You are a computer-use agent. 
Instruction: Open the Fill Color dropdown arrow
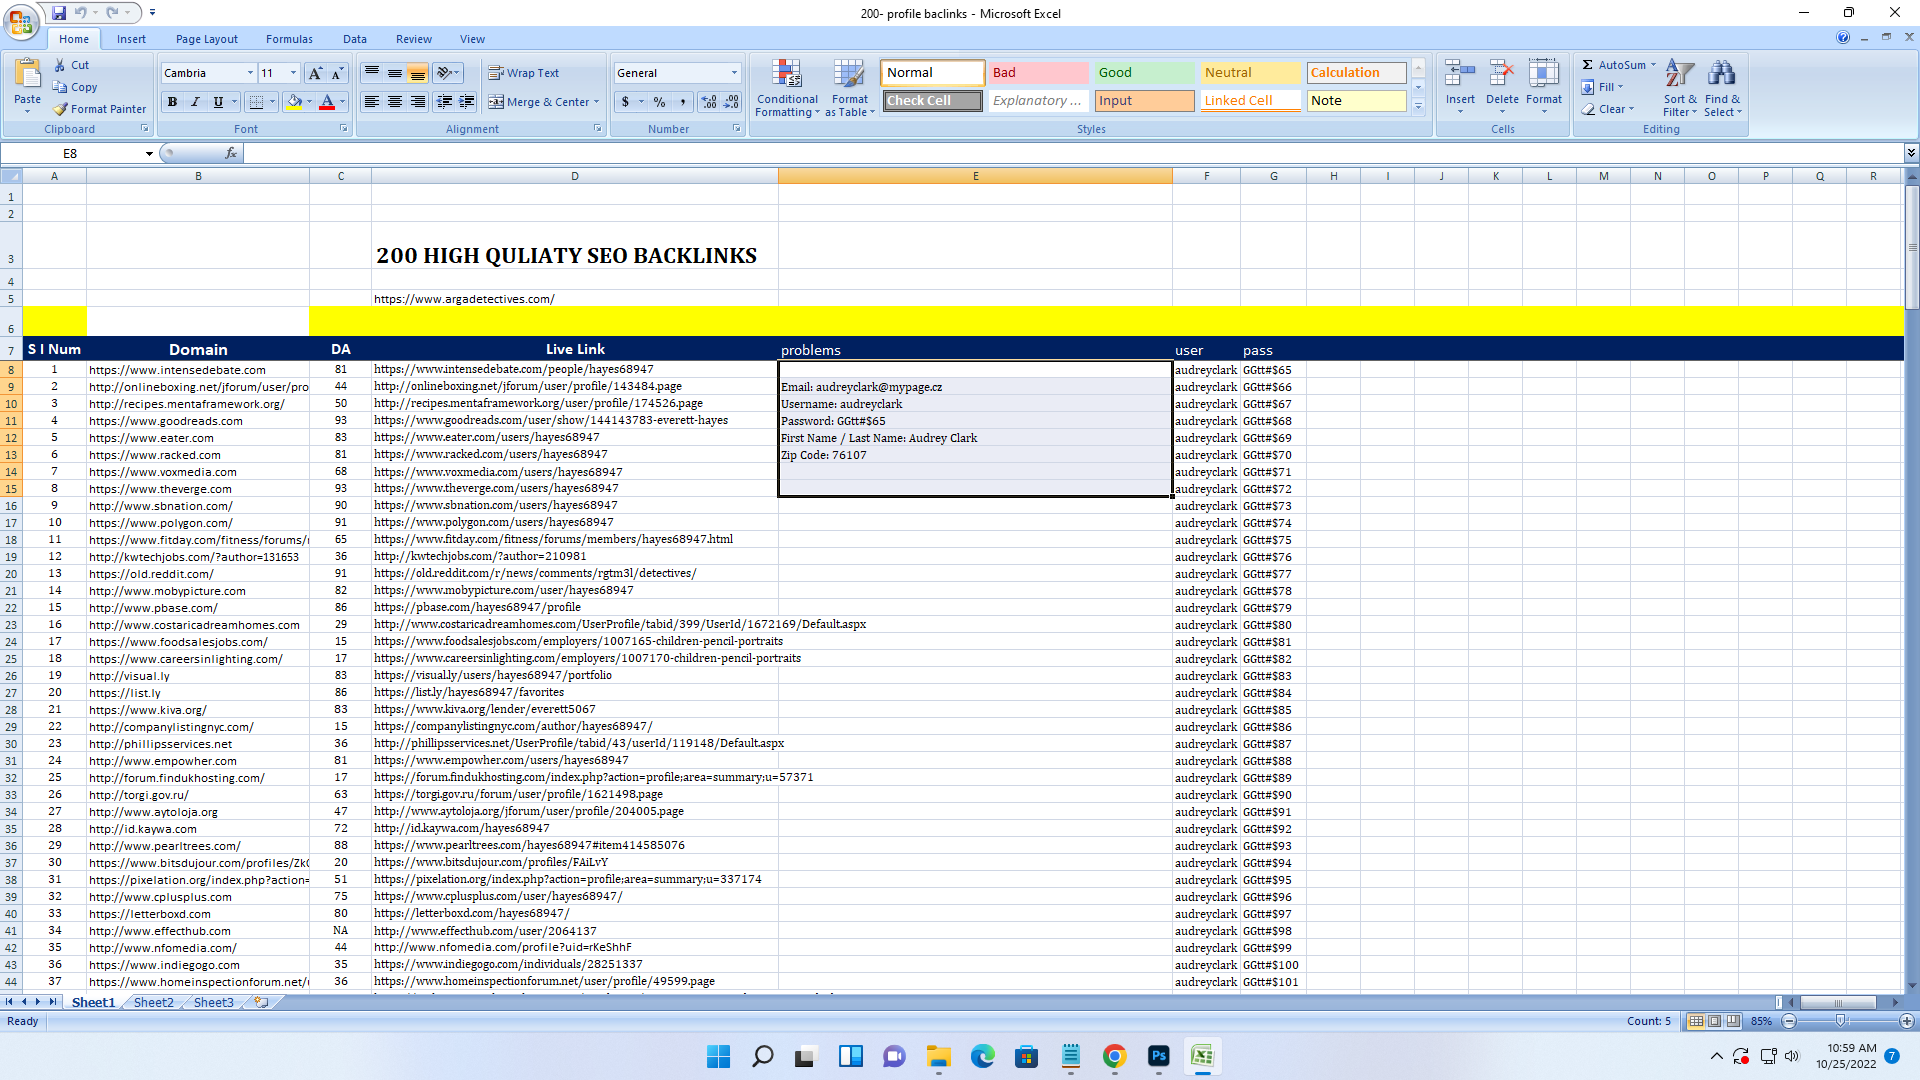pyautogui.click(x=309, y=101)
